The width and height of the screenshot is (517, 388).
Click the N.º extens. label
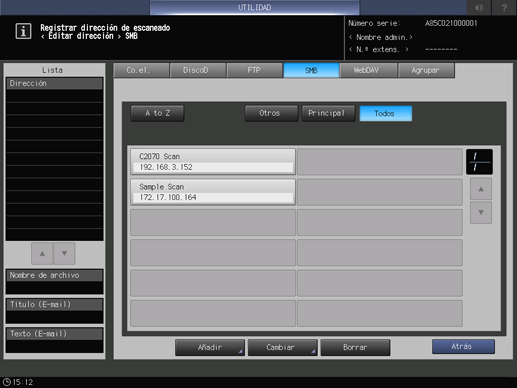(x=378, y=50)
